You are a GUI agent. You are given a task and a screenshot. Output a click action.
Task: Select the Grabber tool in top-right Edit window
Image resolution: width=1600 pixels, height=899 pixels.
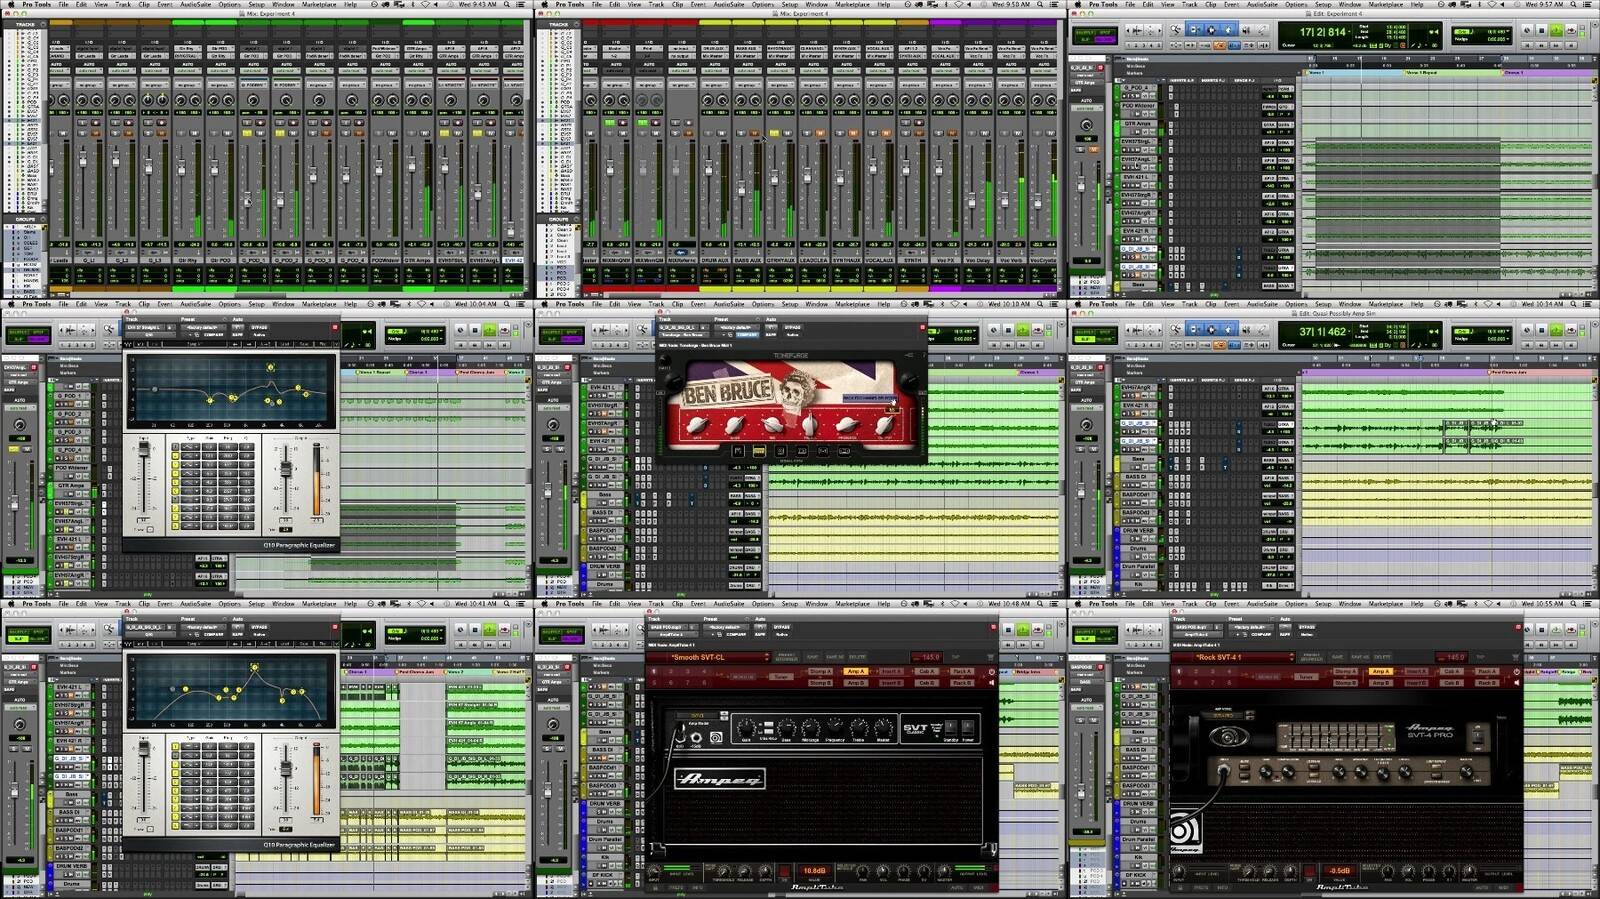1228,30
